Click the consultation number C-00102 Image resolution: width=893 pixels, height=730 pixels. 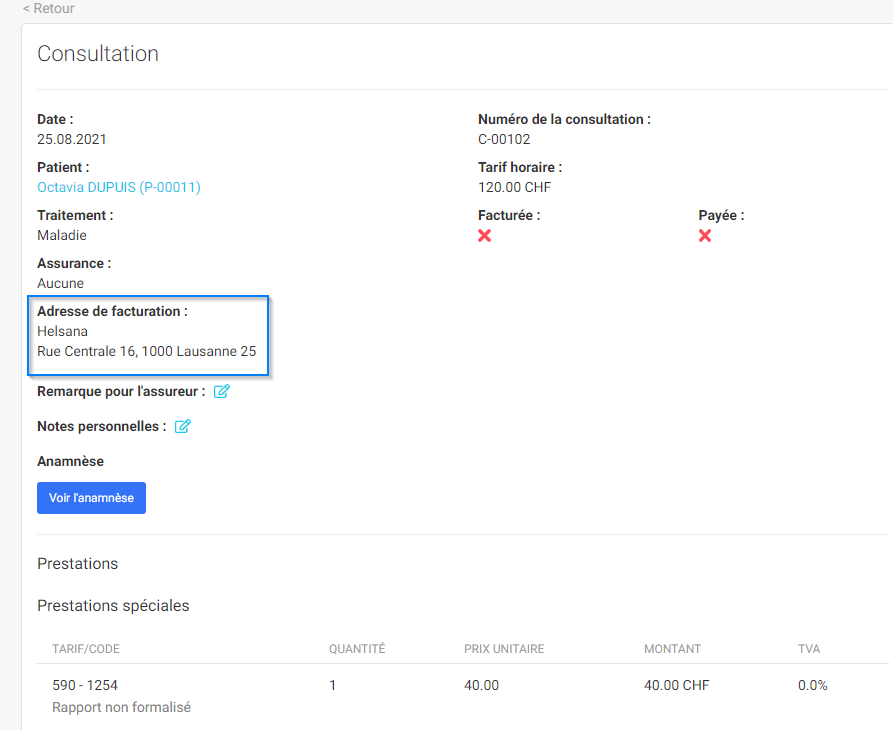504,140
